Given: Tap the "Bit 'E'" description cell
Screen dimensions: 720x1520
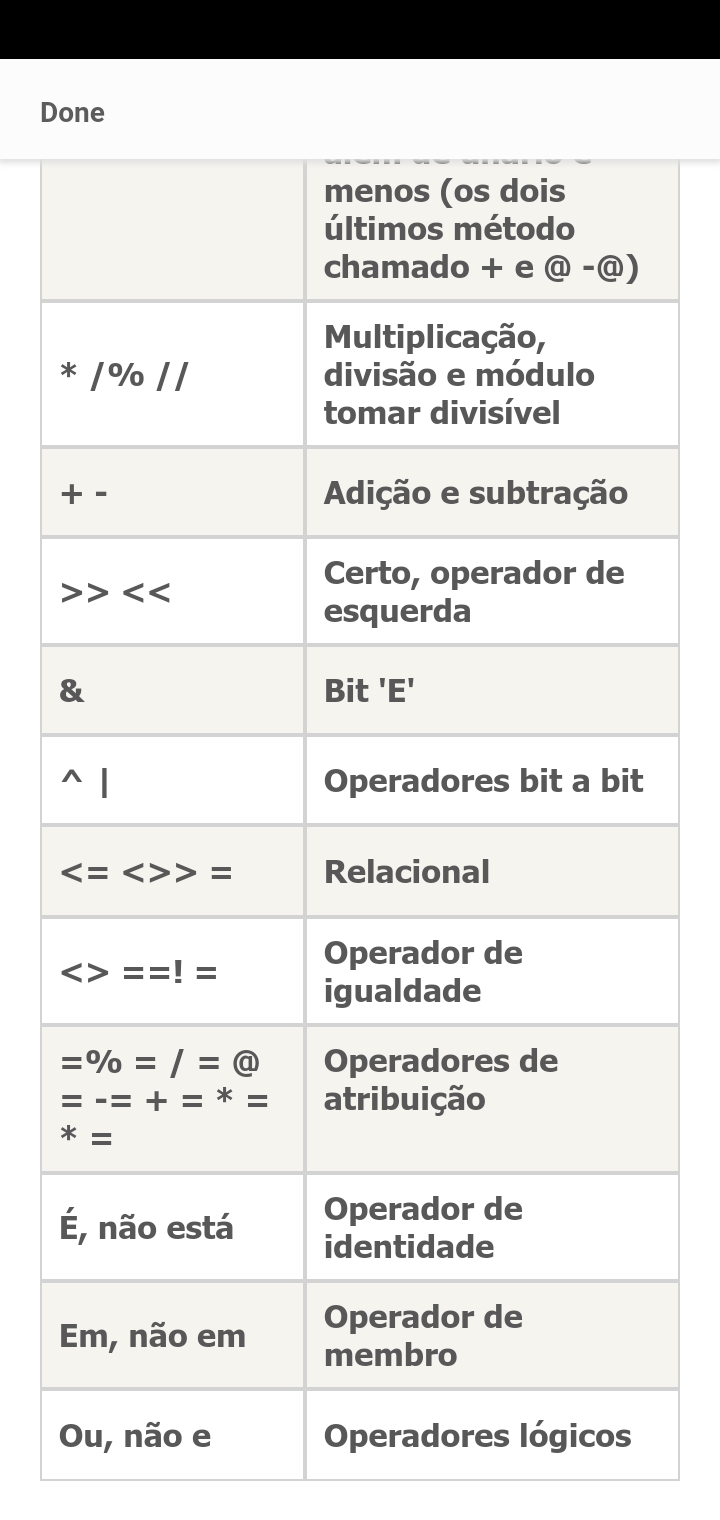Looking at the screenshot, I should click(x=369, y=691).
